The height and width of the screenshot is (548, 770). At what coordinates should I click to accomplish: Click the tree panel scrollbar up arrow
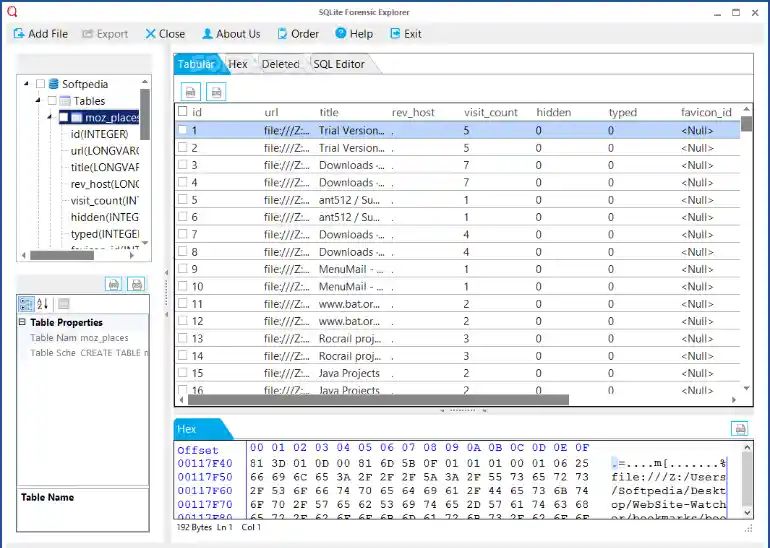145,82
